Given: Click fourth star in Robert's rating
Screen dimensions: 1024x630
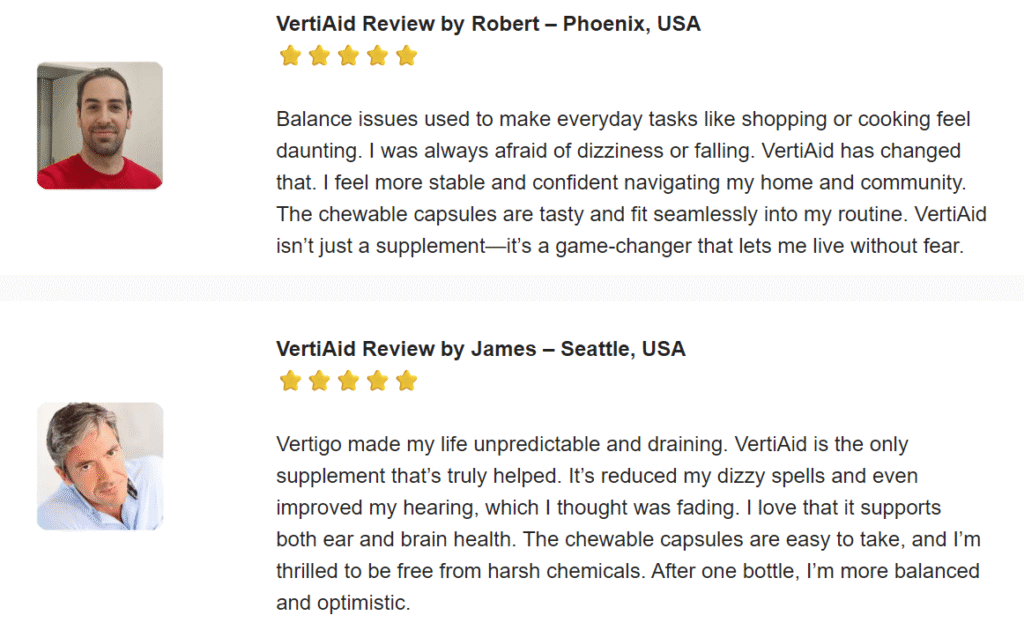Looking at the screenshot, I should [377, 55].
